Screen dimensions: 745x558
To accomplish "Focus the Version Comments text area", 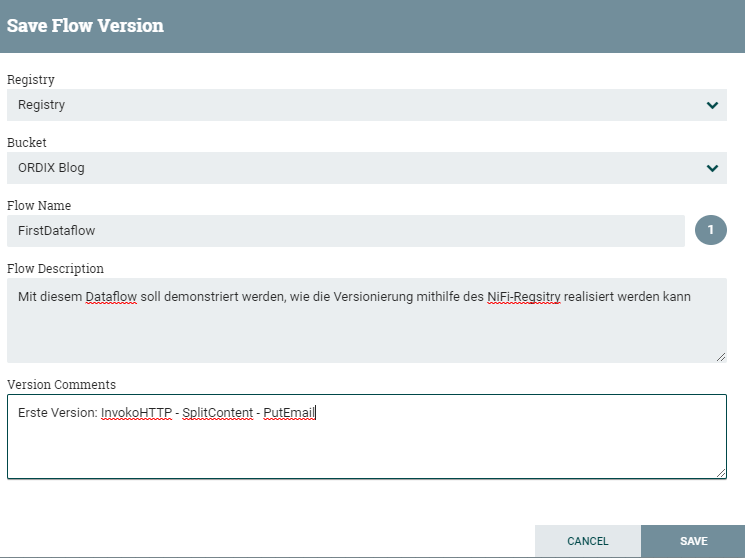I will [x=366, y=436].
